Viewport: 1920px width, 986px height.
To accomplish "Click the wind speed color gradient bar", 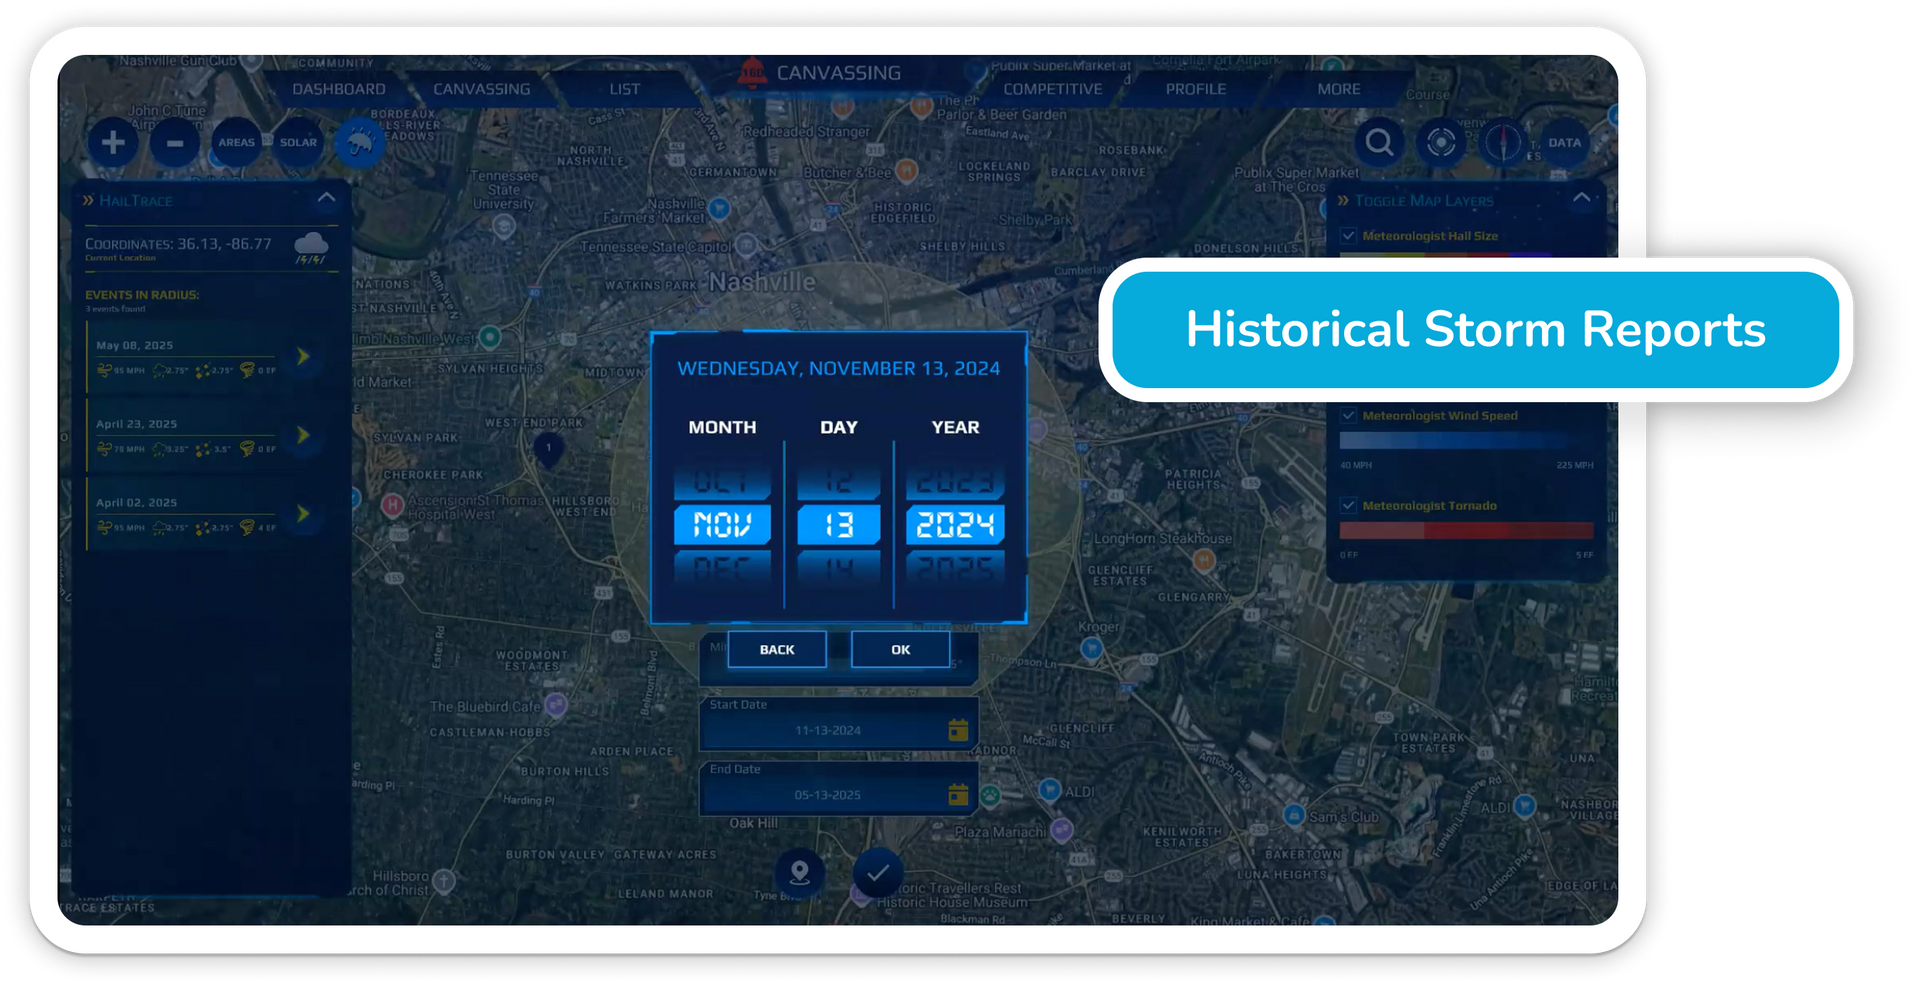I will (1466, 441).
